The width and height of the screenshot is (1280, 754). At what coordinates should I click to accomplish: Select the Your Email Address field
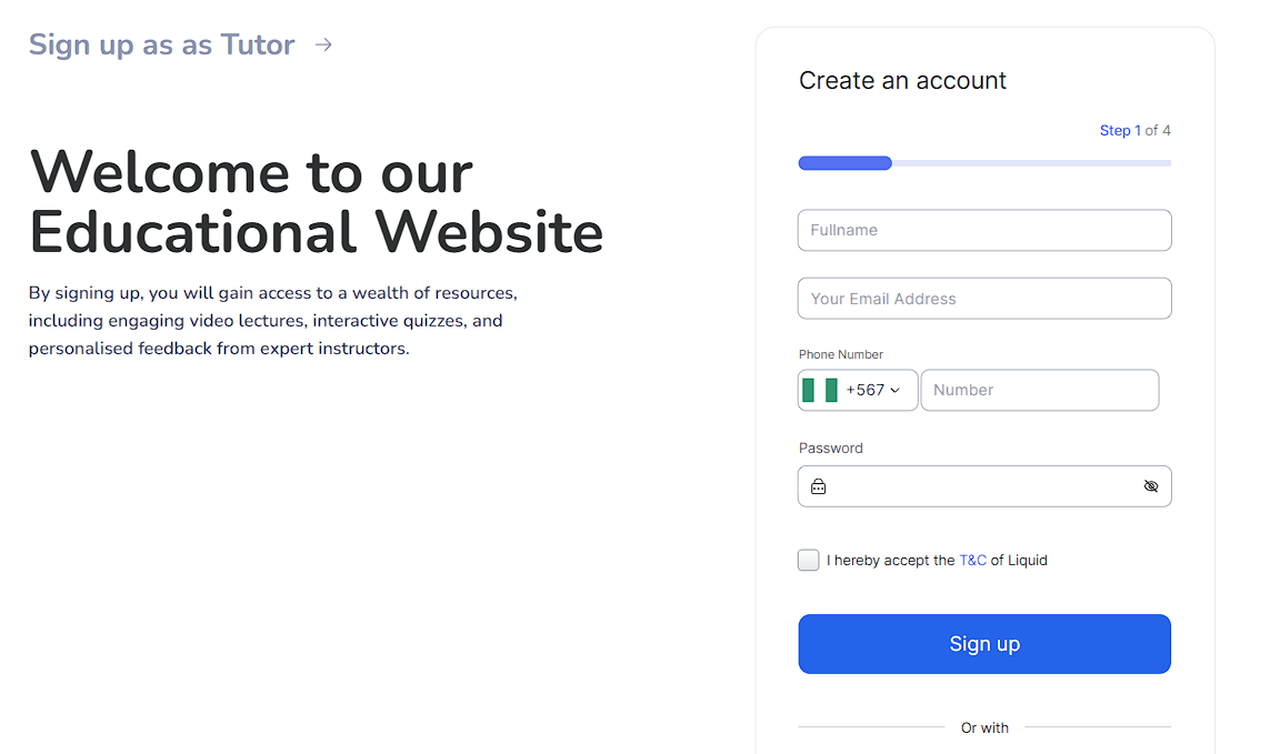(x=984, y=299)
